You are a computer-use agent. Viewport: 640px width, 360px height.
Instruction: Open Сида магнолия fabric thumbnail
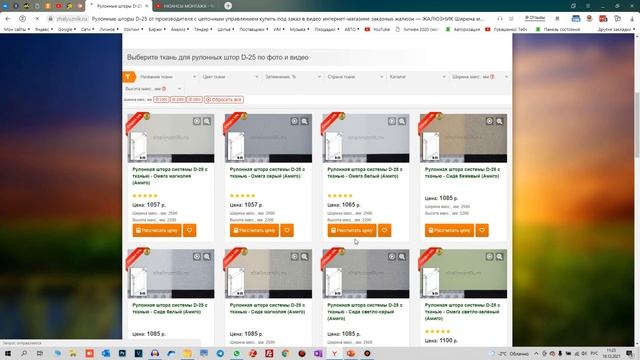[268, 273]
